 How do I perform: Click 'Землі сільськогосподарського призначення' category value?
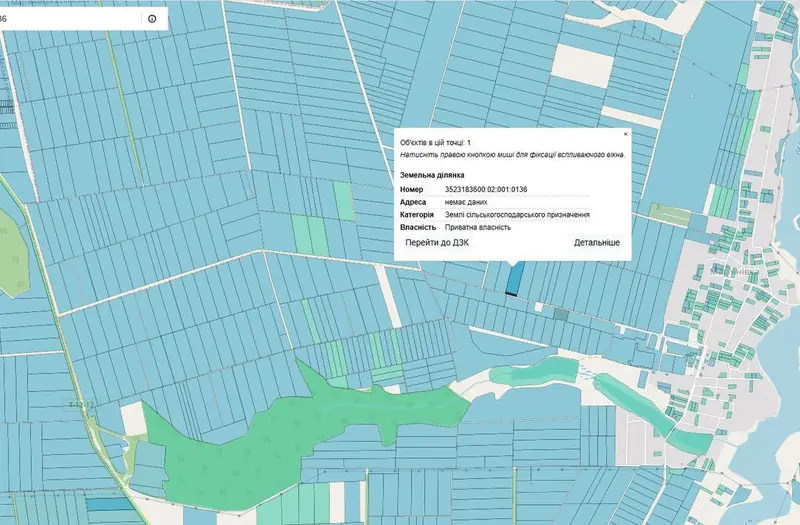coord(517,215)
